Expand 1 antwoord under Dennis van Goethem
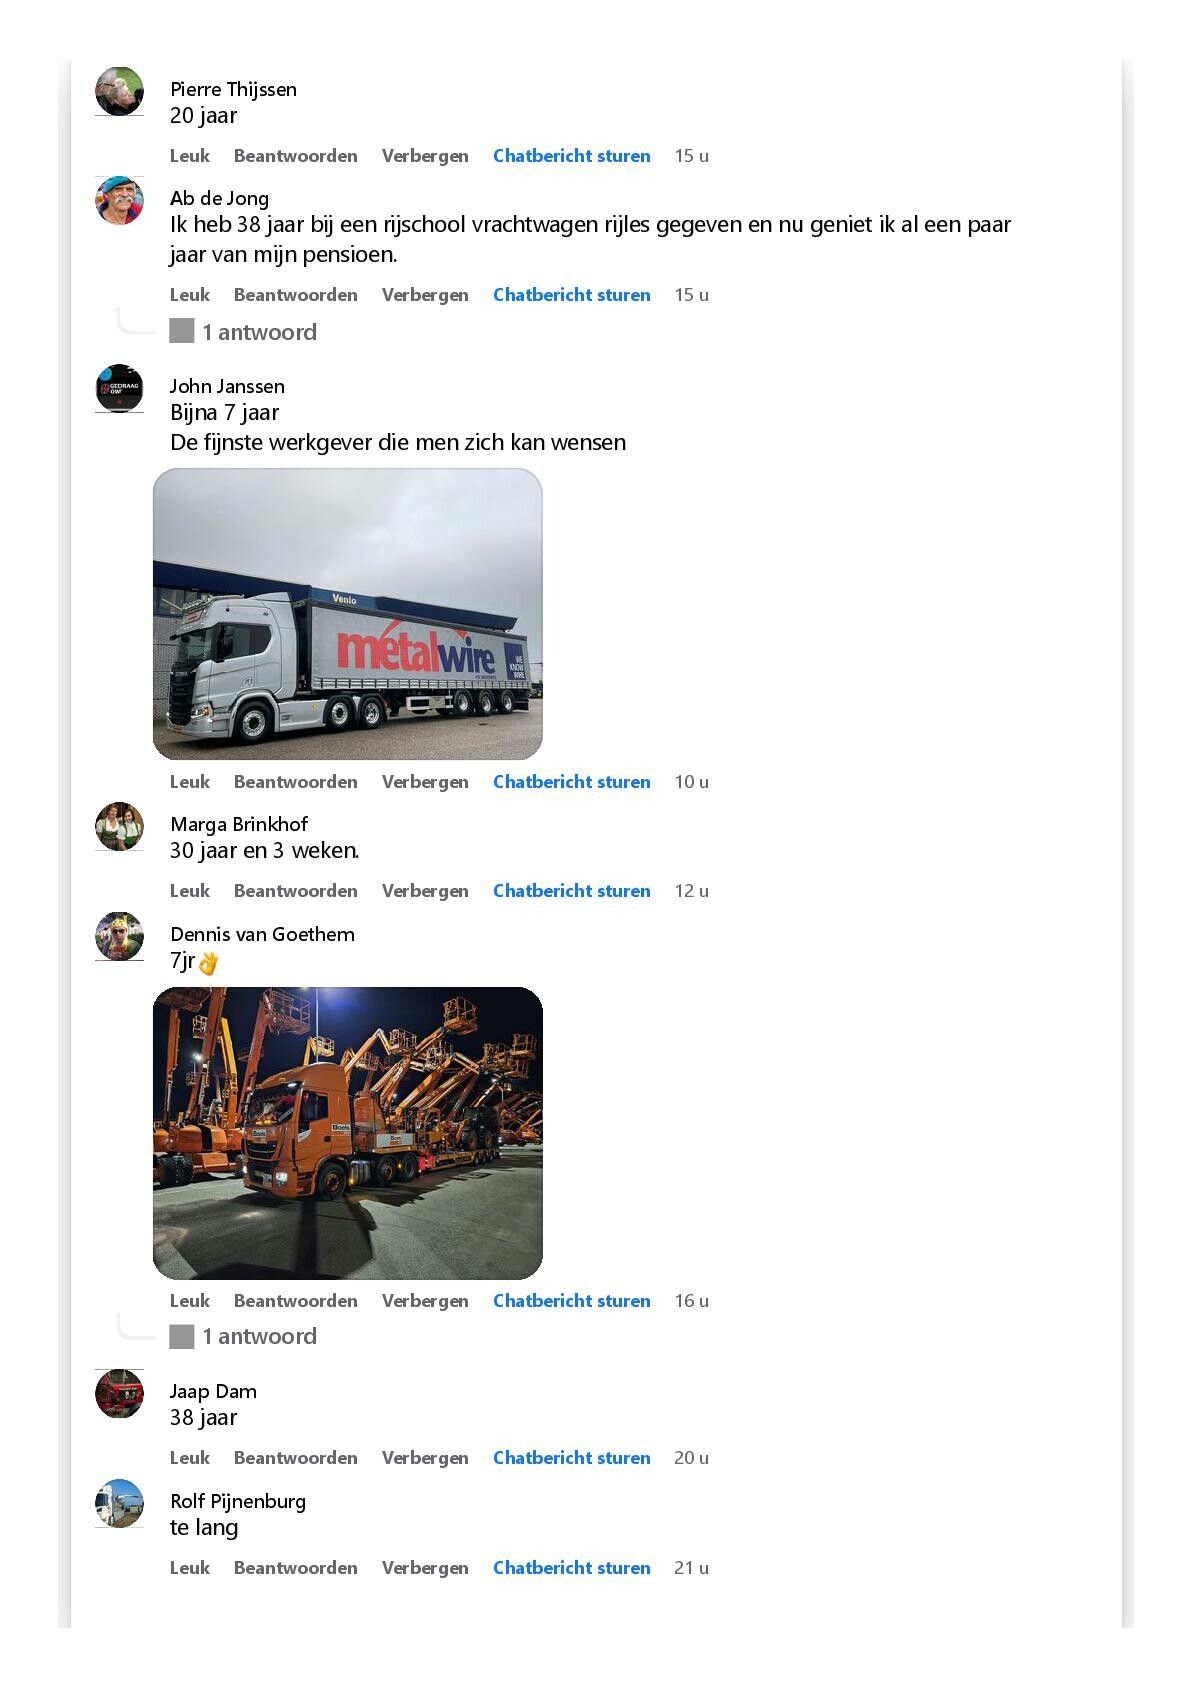1190x1684 pixels. point(259,1336)
